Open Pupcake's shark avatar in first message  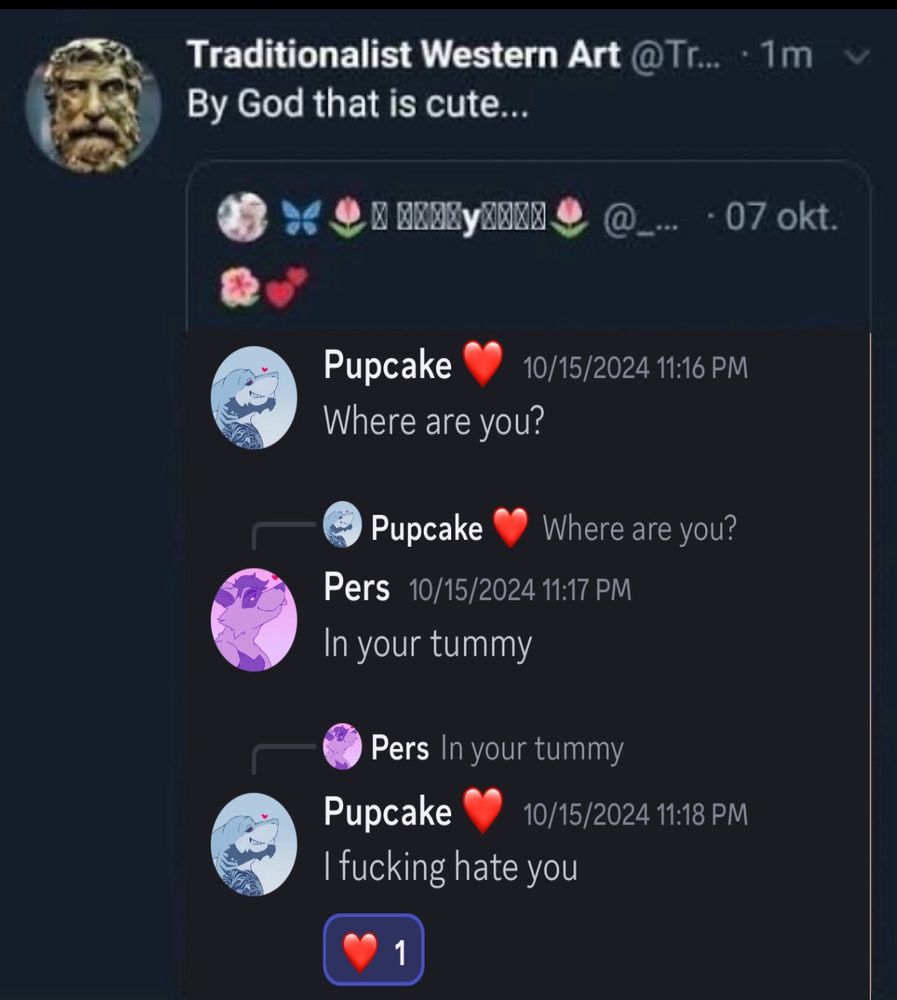point(254,398)
